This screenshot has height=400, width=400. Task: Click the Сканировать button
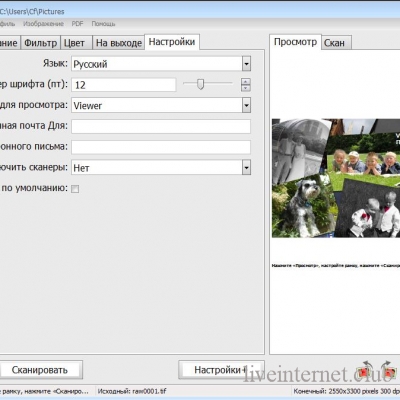point(40,370)
